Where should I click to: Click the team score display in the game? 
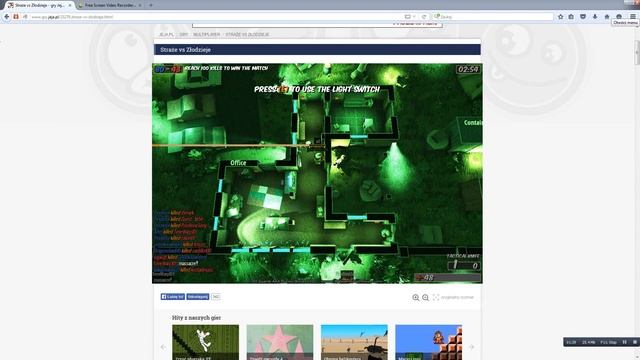coord(168,69)
